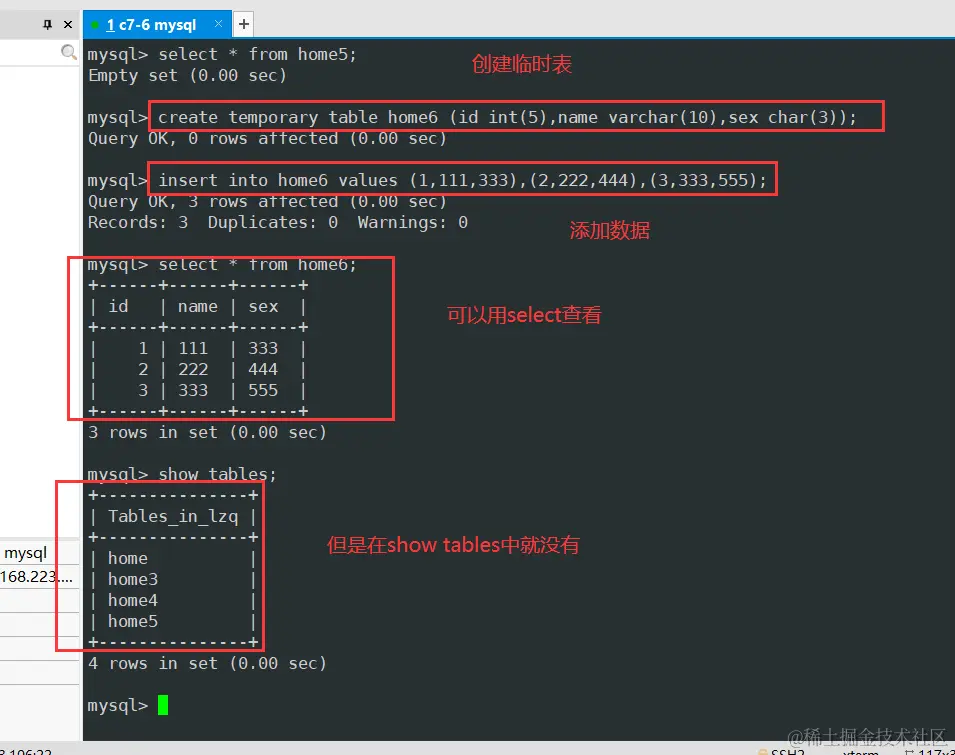
Task: Click the 'insert into home6 values' command line
Action: click(x=462, y=180)
